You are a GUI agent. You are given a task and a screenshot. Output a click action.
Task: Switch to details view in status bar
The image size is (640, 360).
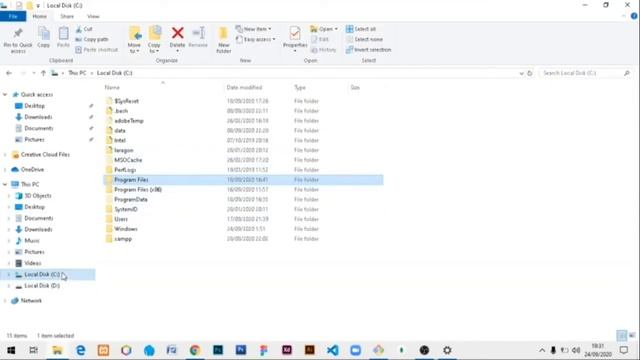621,336
